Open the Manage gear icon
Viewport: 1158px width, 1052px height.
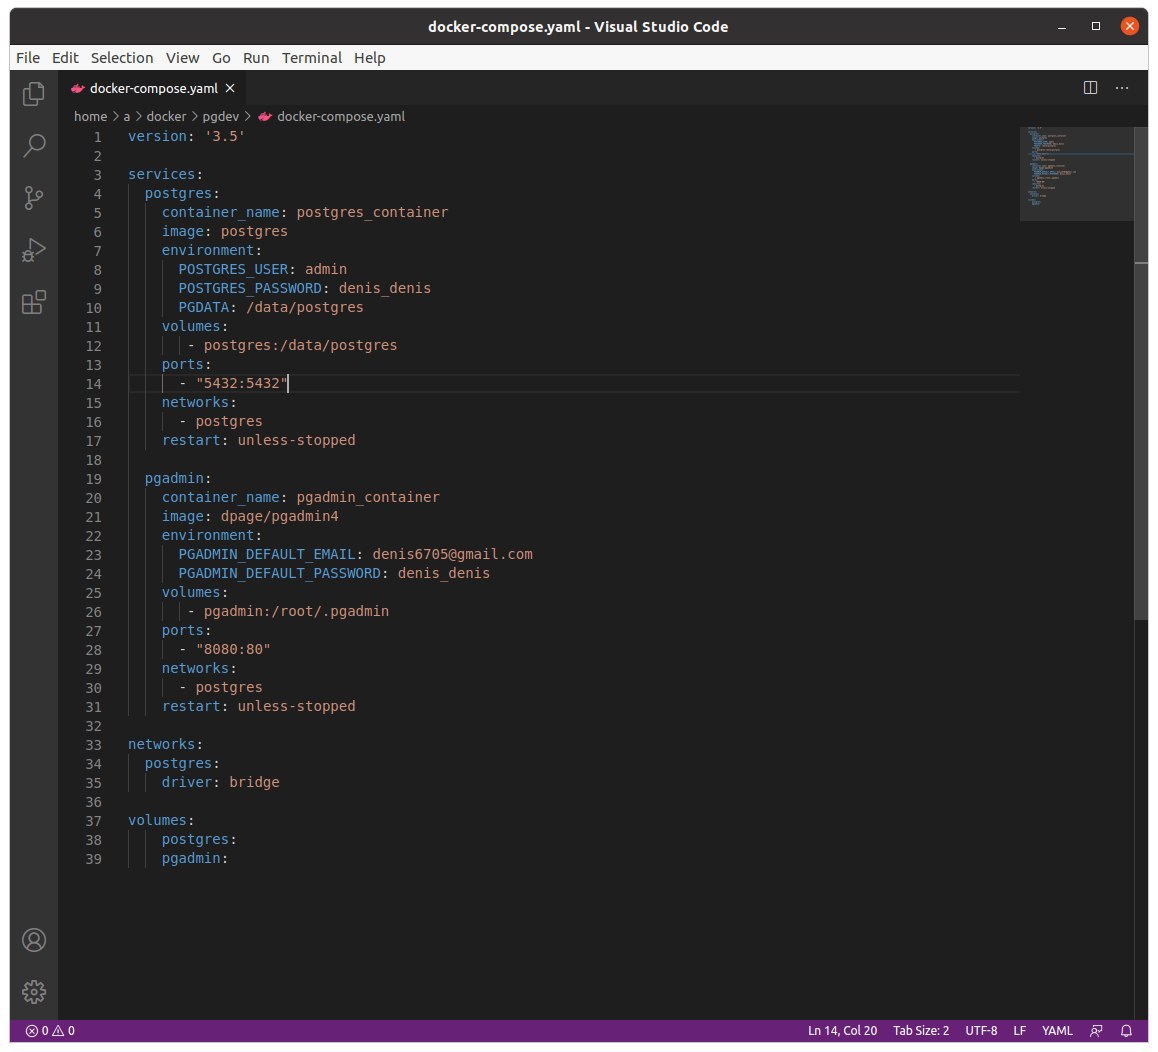point(34,991)
